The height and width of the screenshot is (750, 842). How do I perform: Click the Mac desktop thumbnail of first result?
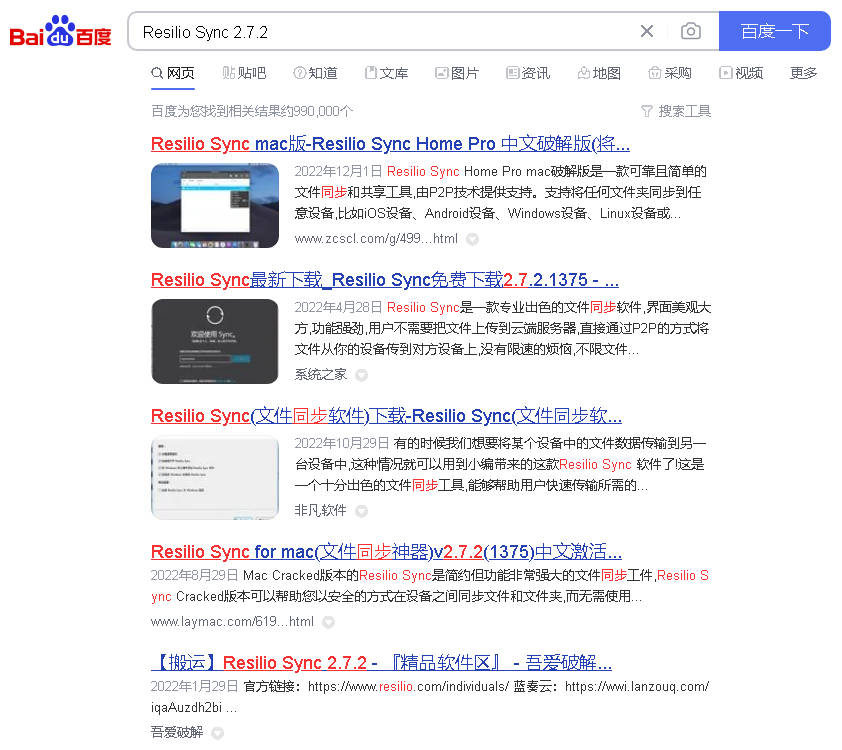tap(215, 206)
